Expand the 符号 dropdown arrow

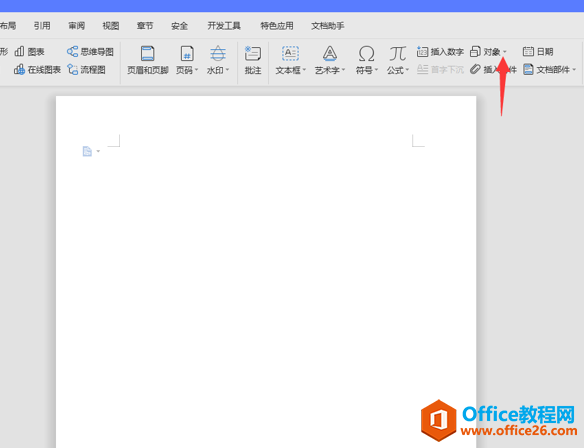(377, 70)
